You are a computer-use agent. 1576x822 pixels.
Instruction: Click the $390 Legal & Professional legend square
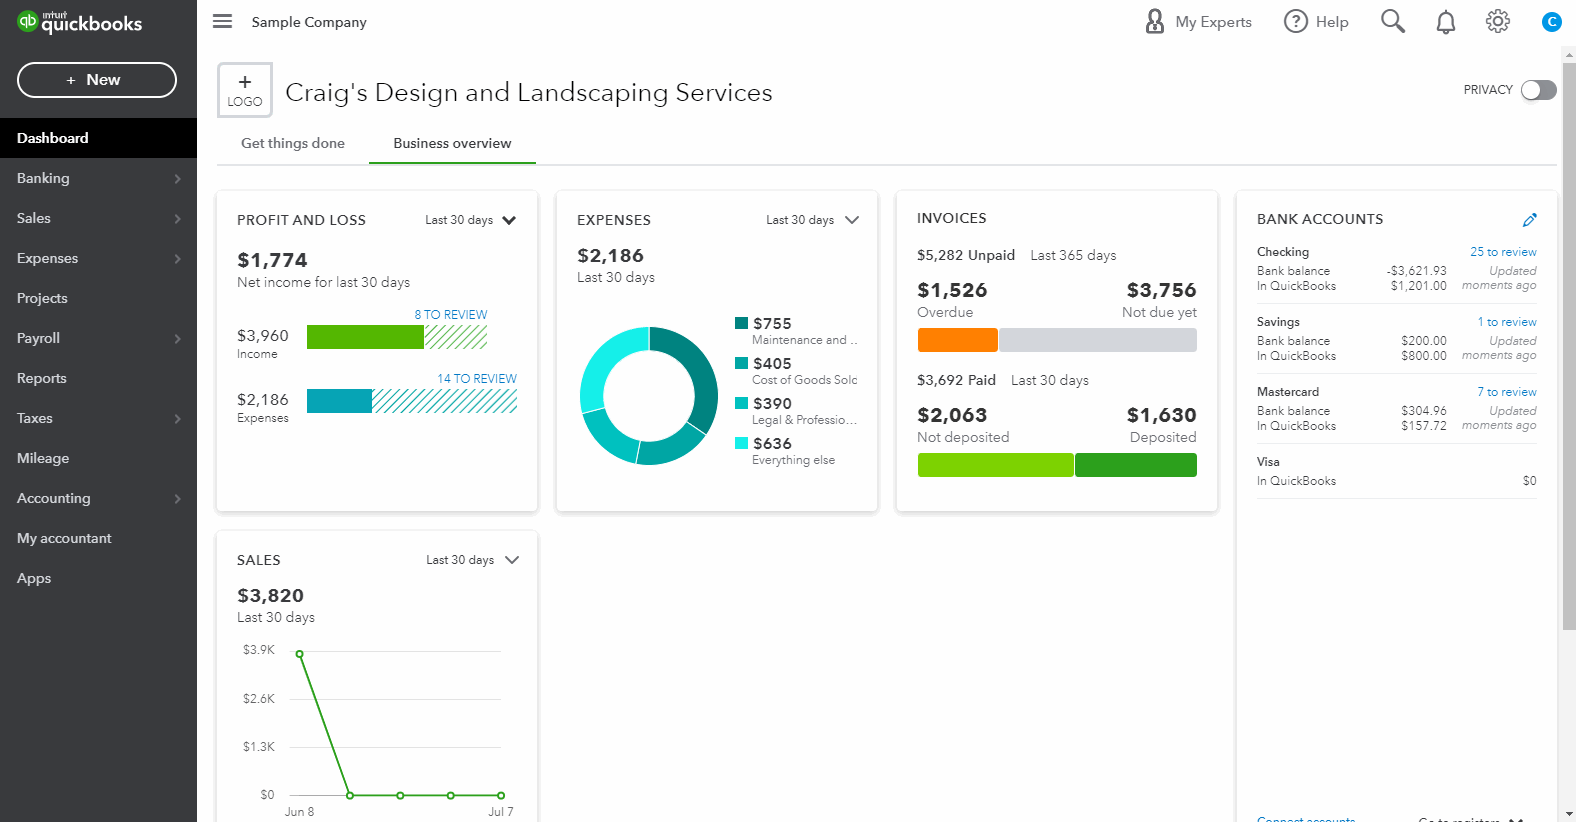741,403
